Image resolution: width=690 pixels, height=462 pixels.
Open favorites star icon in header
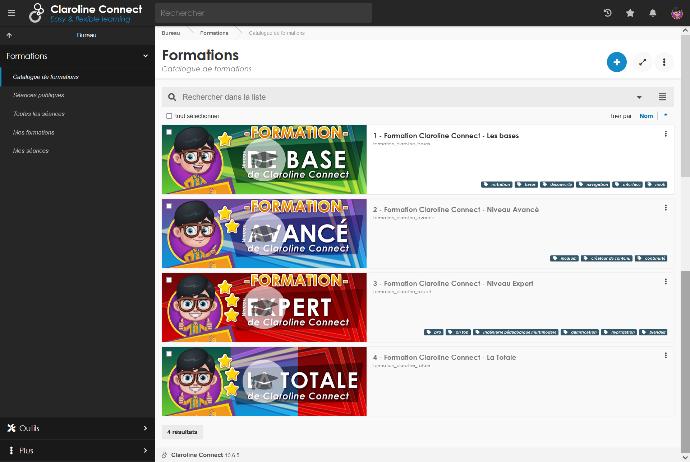[x=630, y=13]
